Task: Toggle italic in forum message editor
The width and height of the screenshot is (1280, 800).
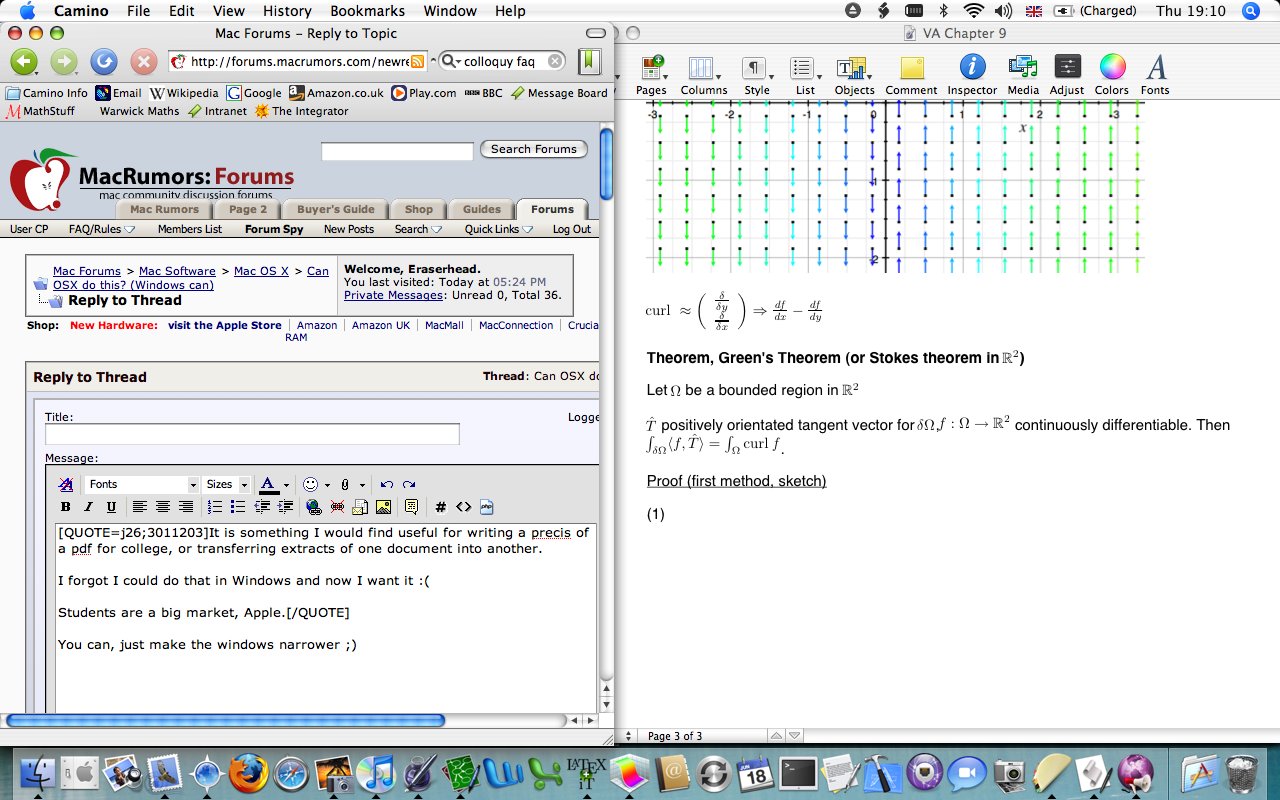Action: [89, 507]
